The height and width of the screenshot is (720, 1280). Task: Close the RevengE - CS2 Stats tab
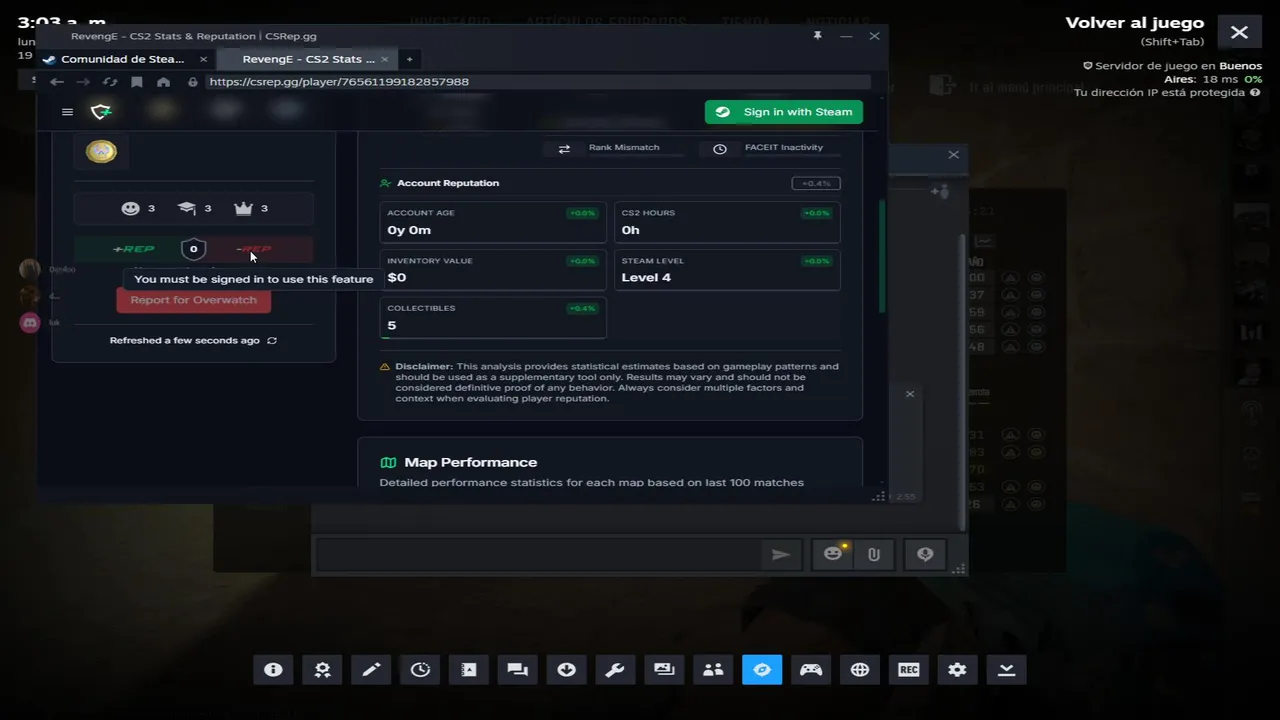[385, 59]
